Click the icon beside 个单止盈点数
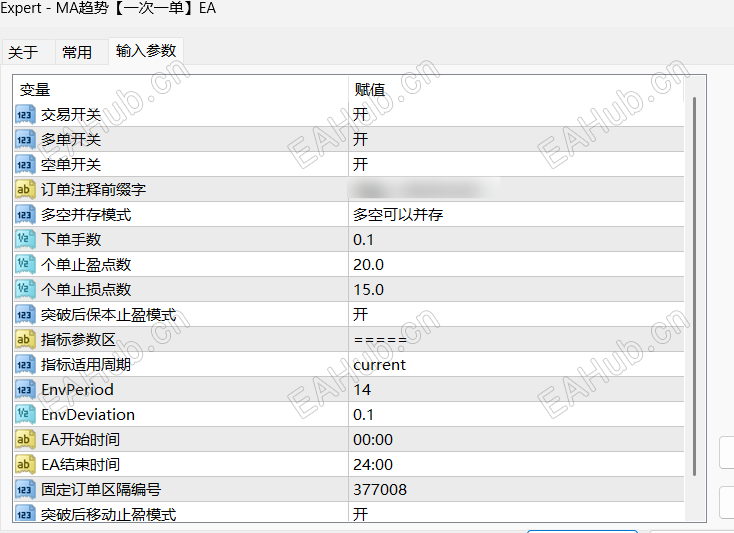The height and width of the screenshot is (533, 734). tap(25, 264)
